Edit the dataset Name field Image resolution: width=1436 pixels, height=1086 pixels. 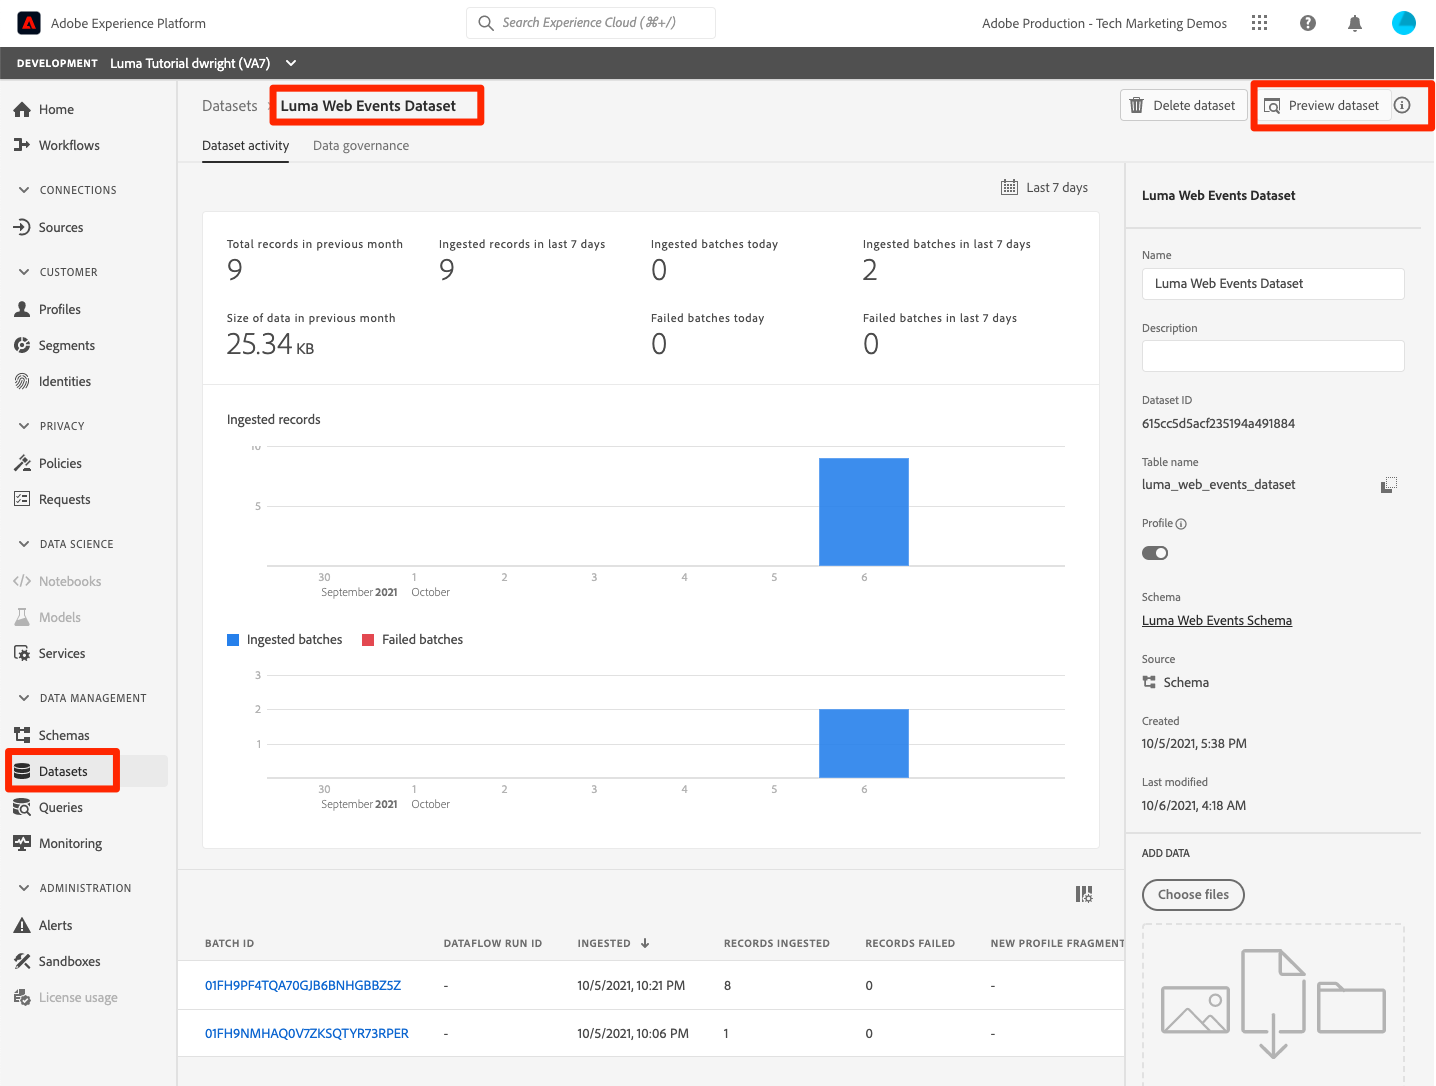(1273, 284)
